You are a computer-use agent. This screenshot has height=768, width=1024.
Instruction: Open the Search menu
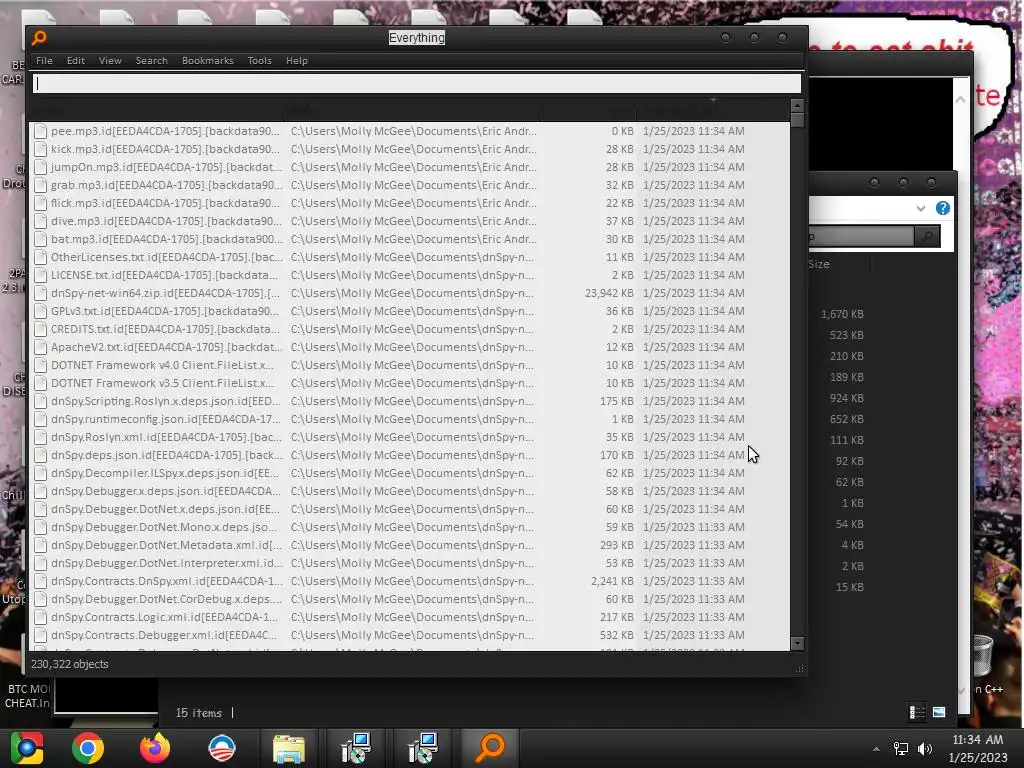(x=152, y=61)
